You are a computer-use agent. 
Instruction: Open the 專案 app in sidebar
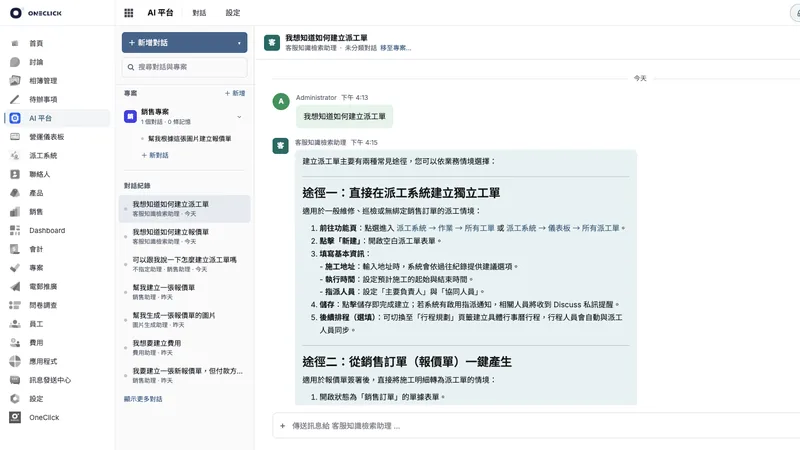(x=36, y=268)
